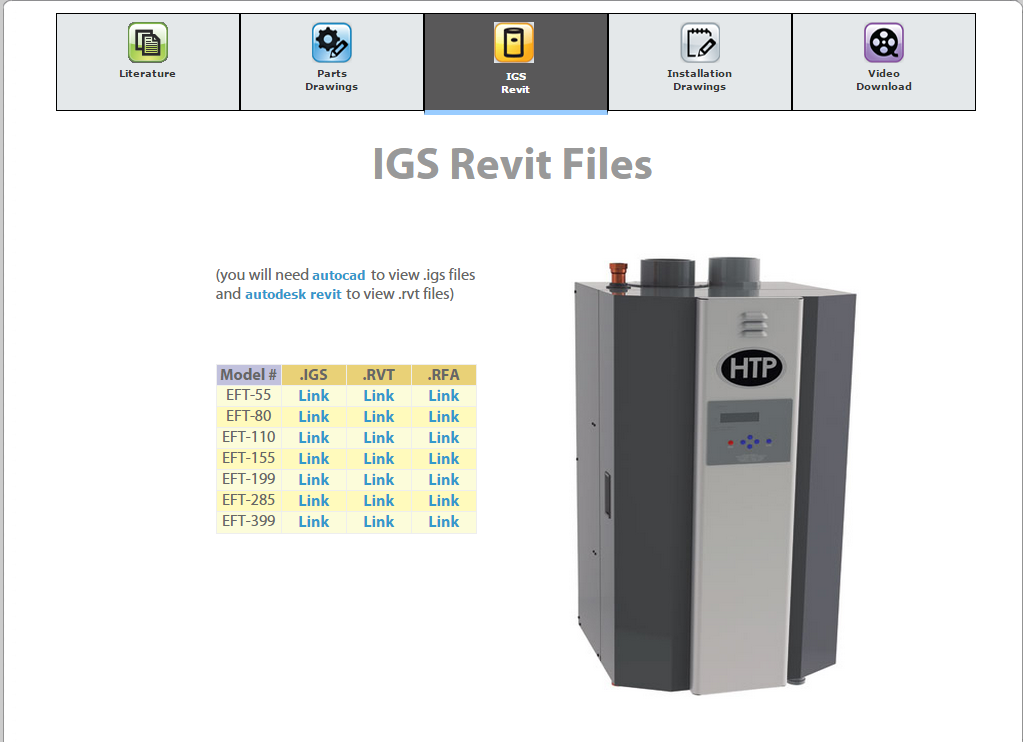1023x742 pixels.
Task: Open the EFT-199 .RVT Link
Action: 378,479
